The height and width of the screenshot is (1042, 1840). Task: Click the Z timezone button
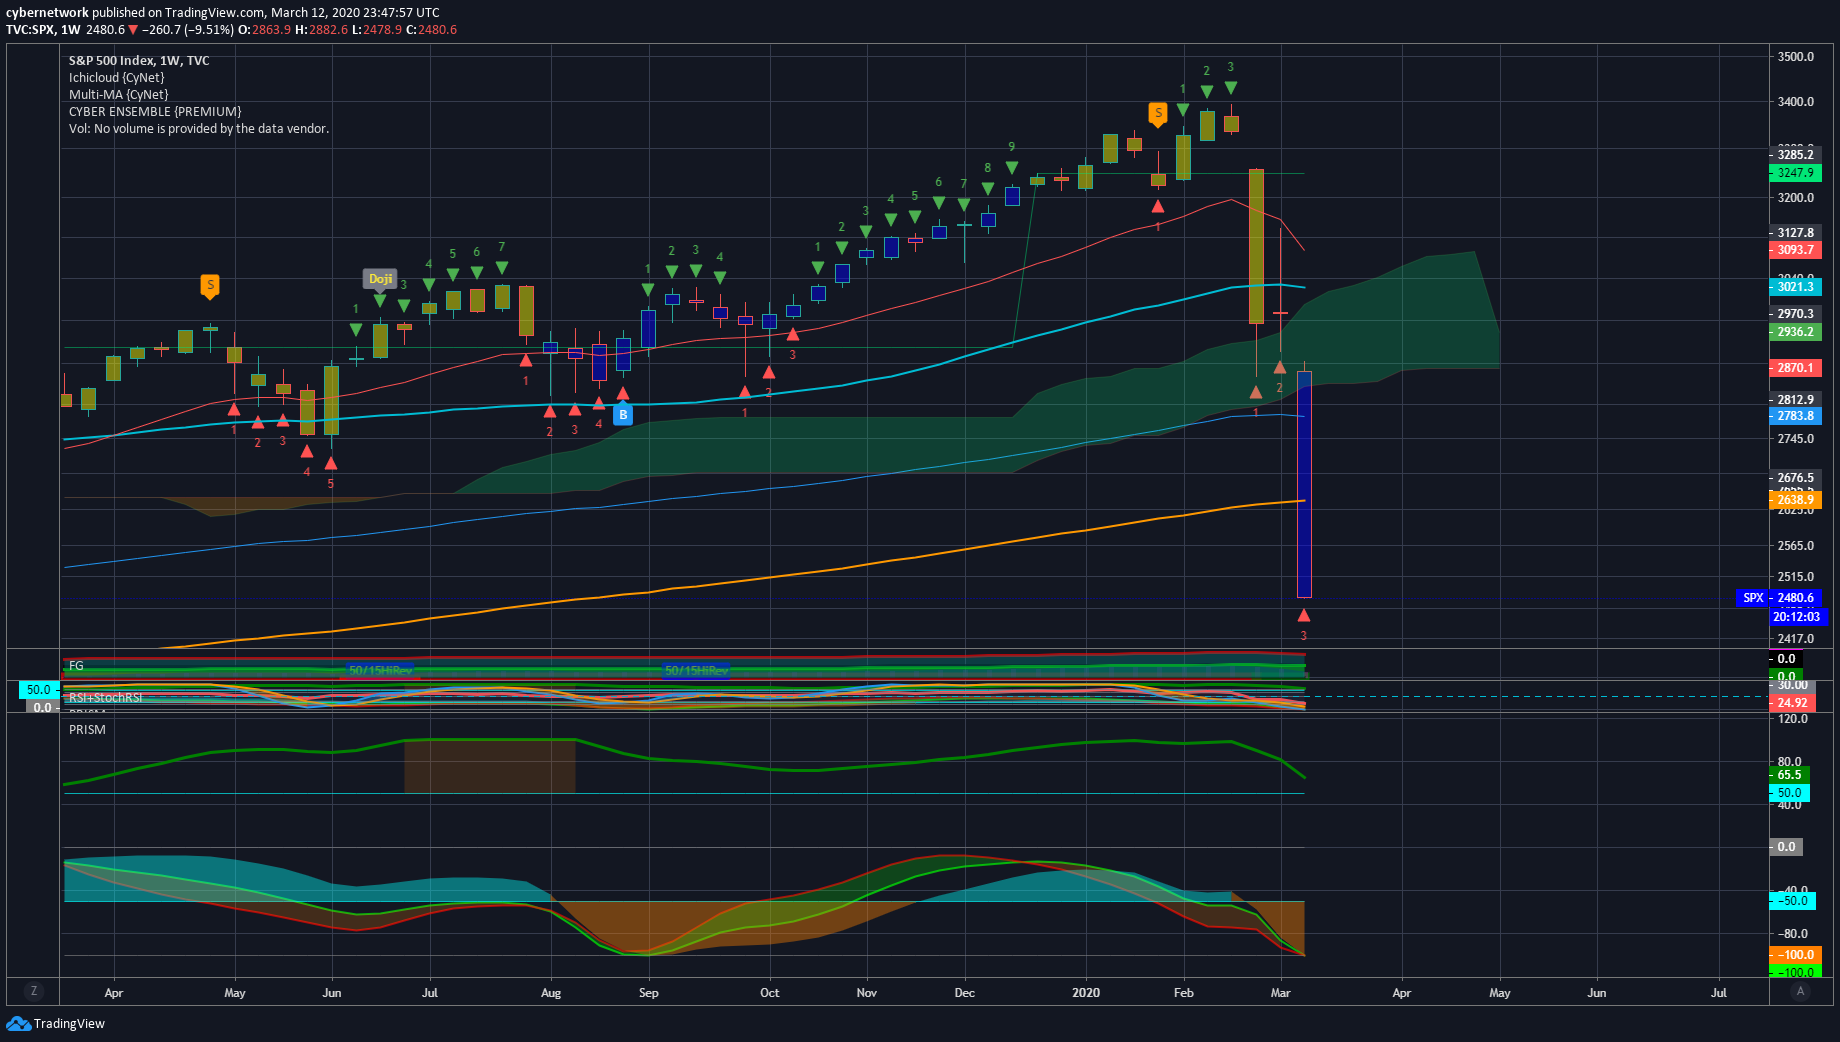click(x=34, y=991)
